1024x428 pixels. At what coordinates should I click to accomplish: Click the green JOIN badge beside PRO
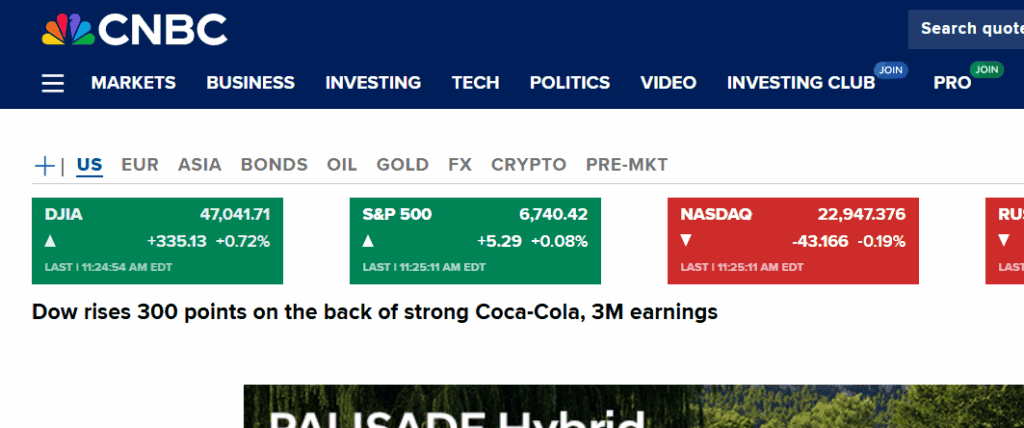point(987,70)
